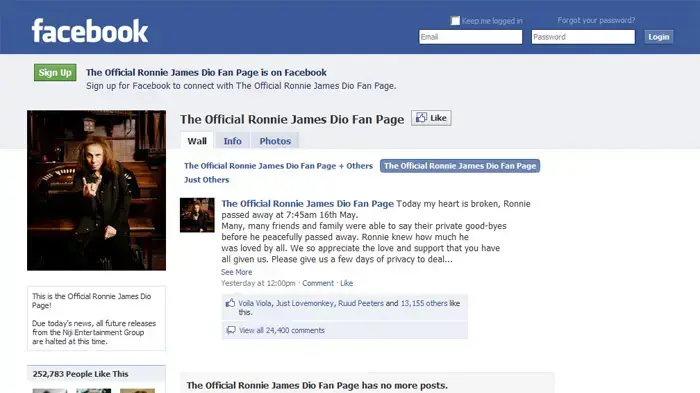The image size is (700, 393).
Task: Open the large Ronnie James Dio profile photo
Action: (x=96, y=190)
